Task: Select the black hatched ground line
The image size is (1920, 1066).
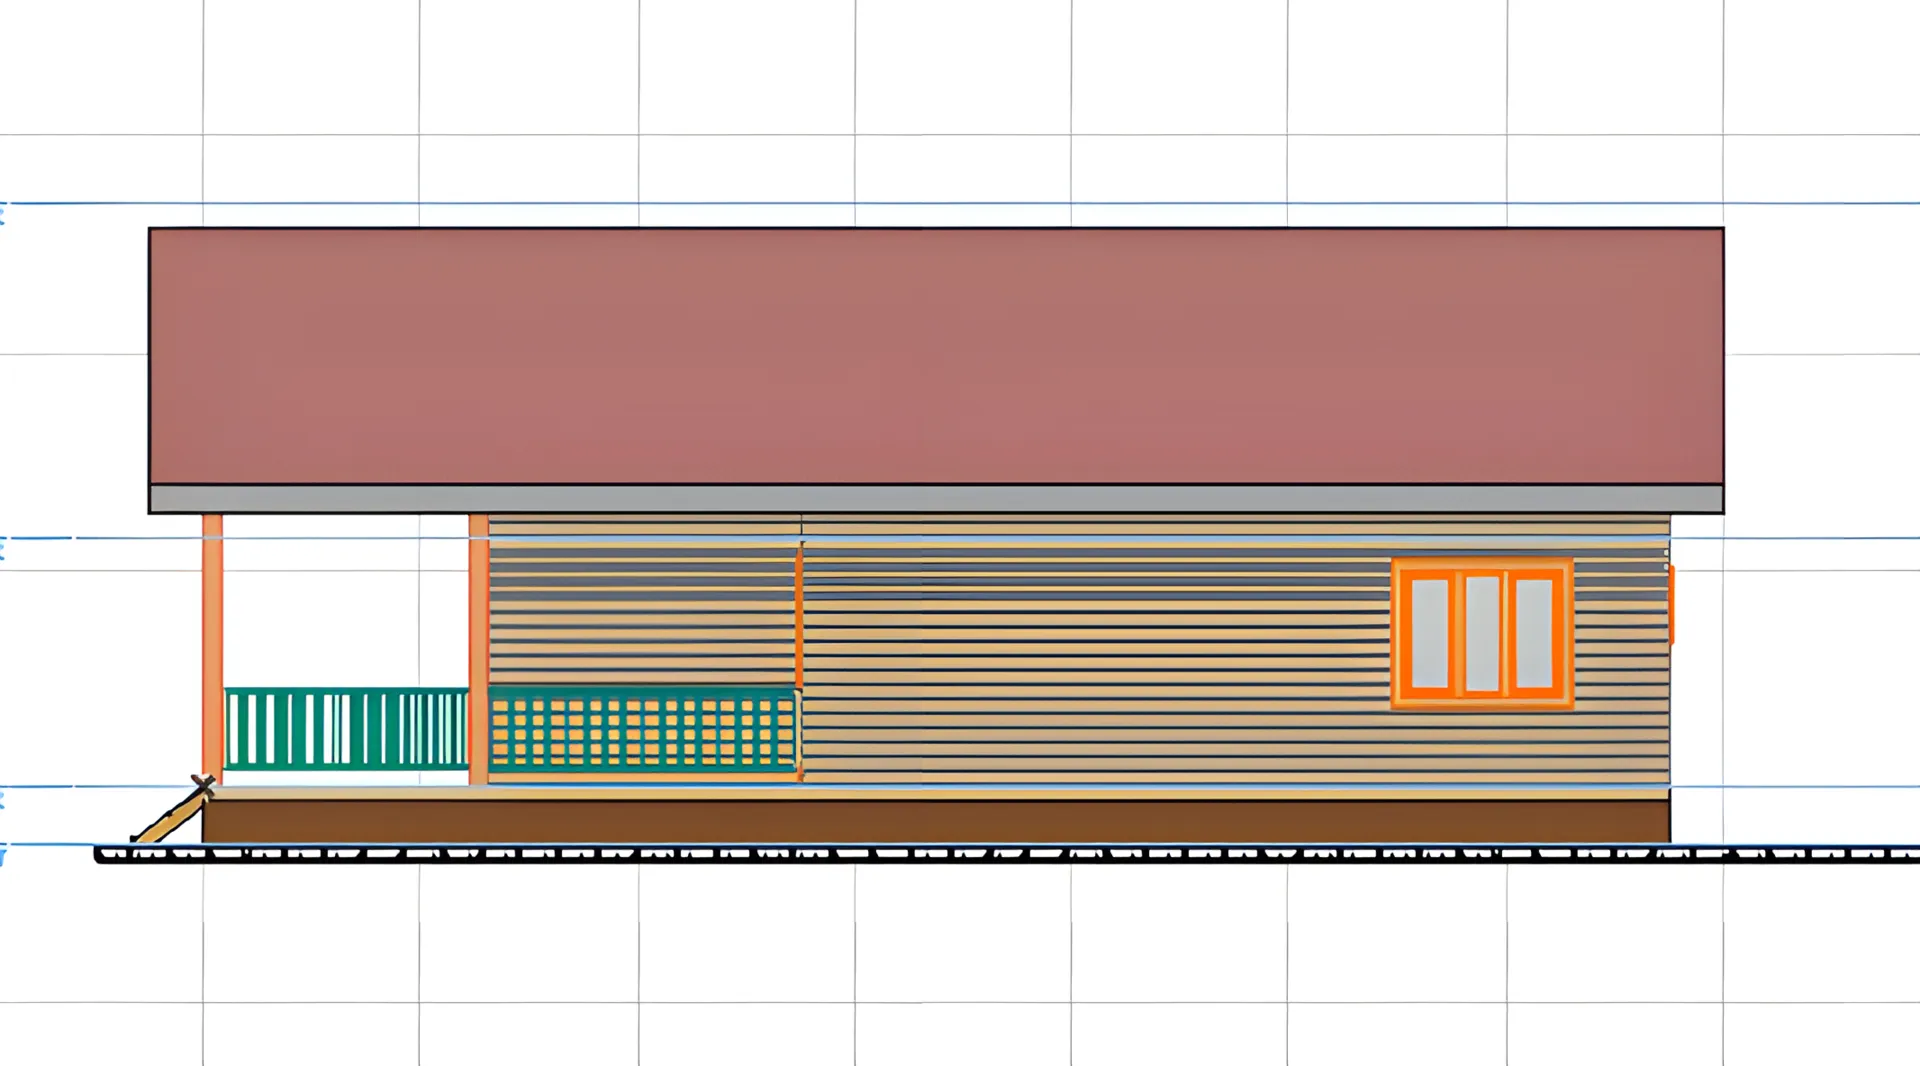Action: pyautogui.click(x=1000, y=854)
